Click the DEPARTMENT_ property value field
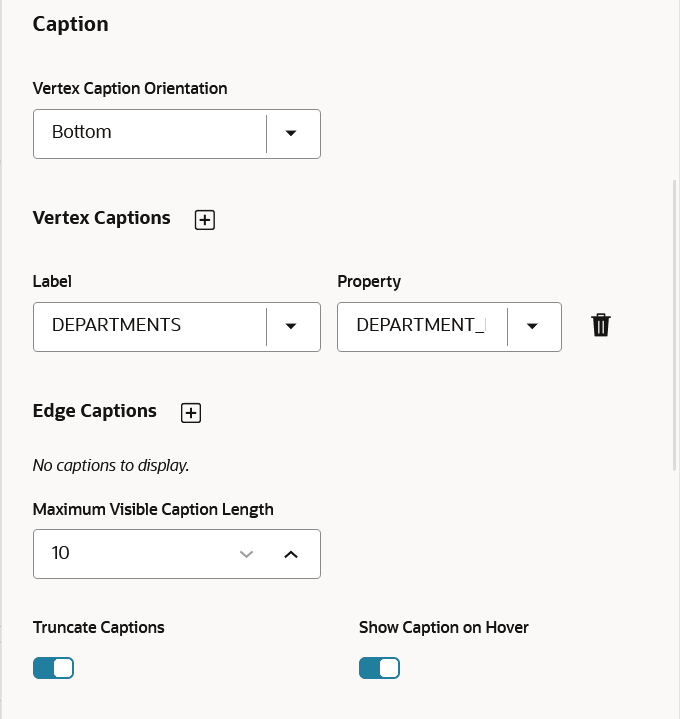 [x=420, y=327]
